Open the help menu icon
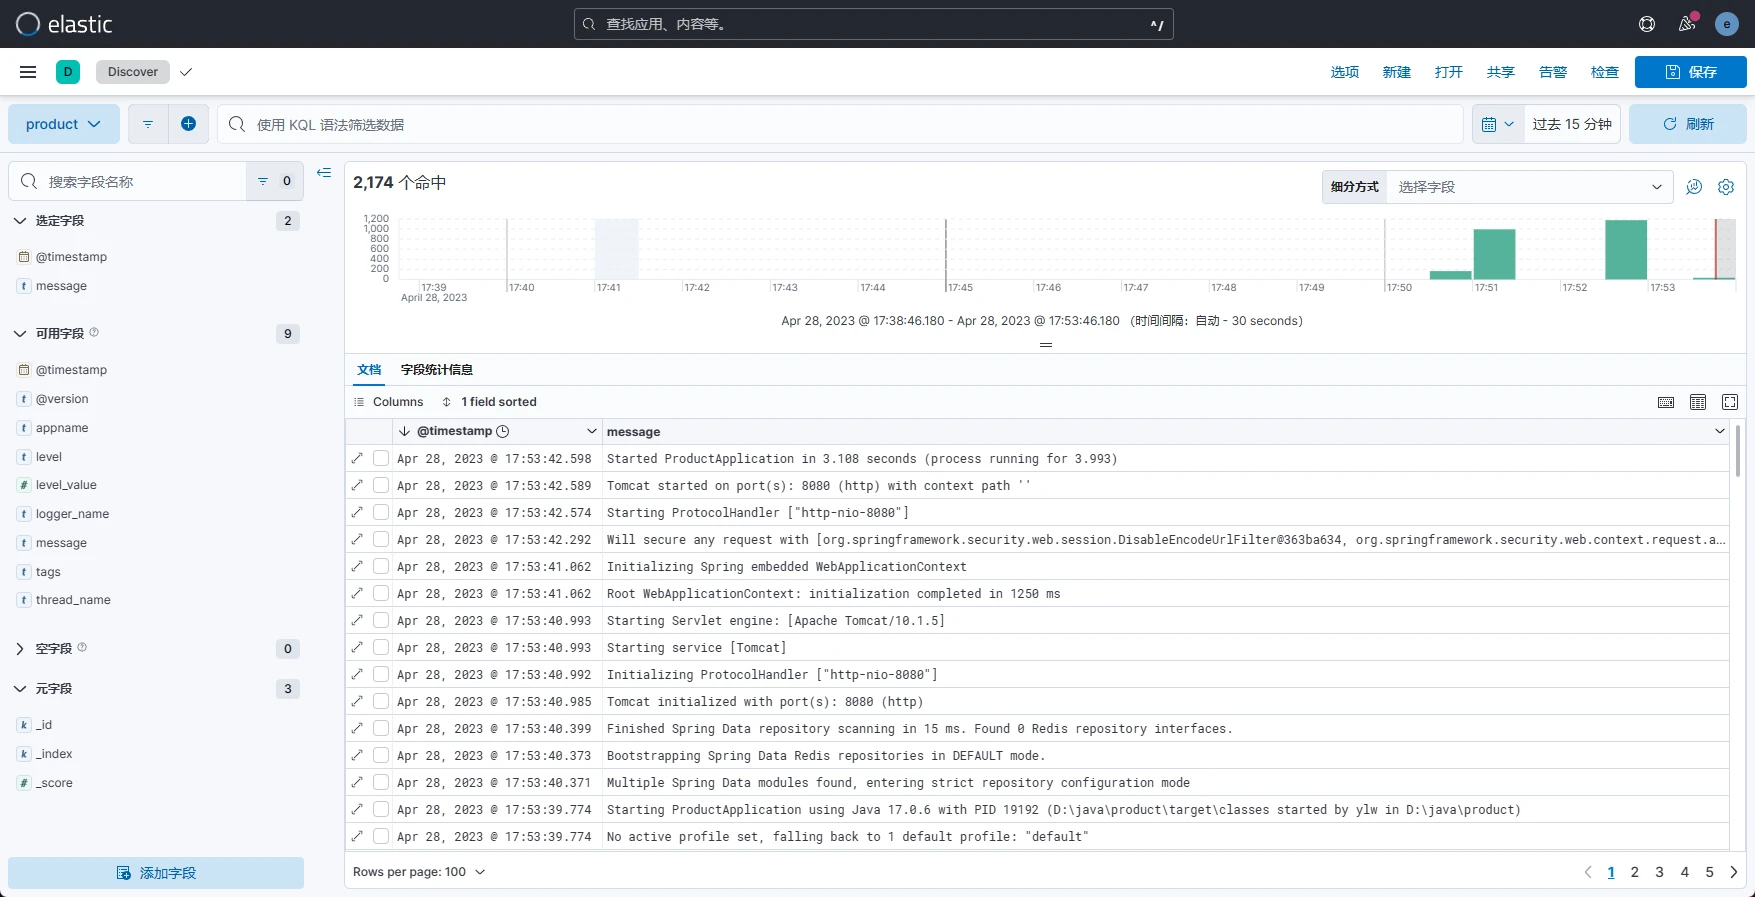The image size is (1755, 897). tap(1647, 24)
